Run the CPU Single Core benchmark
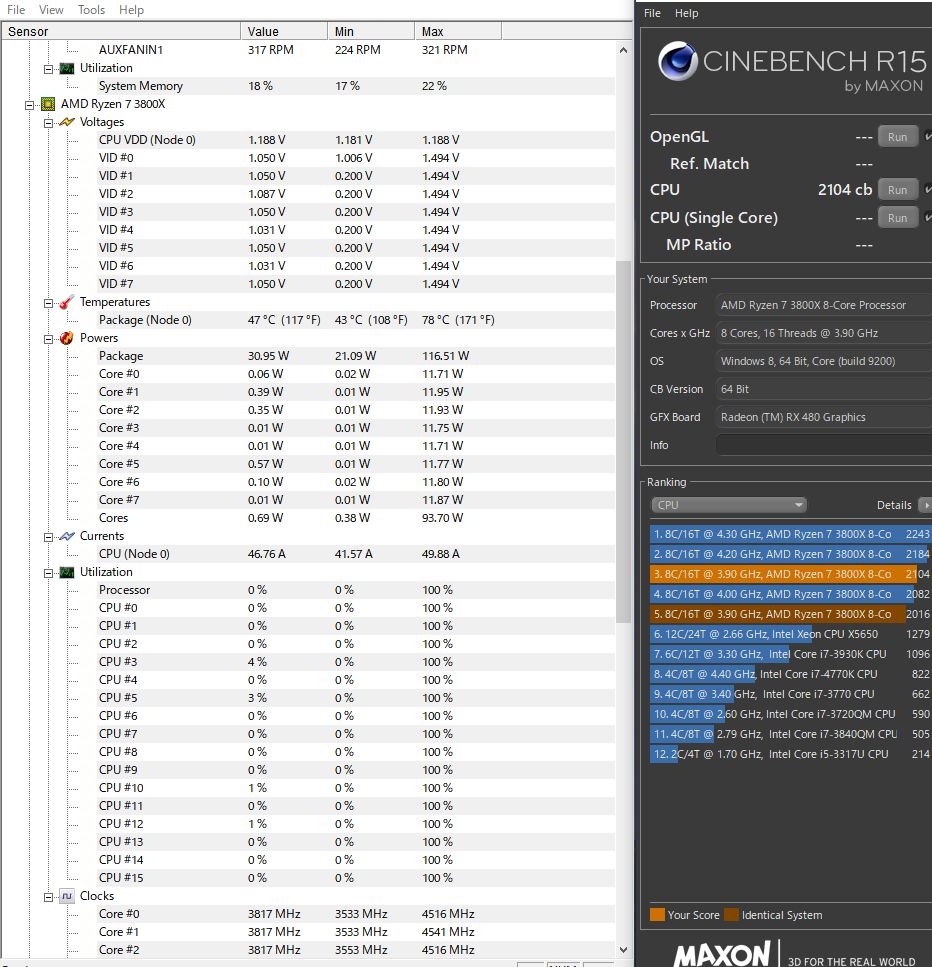Image resolution: width=932 pixels, height=967 pixels. pyautogui.click(x=897, y=218)
